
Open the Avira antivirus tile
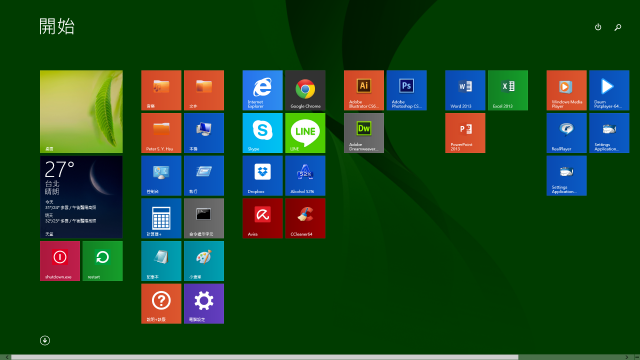(x=262, y=218)
